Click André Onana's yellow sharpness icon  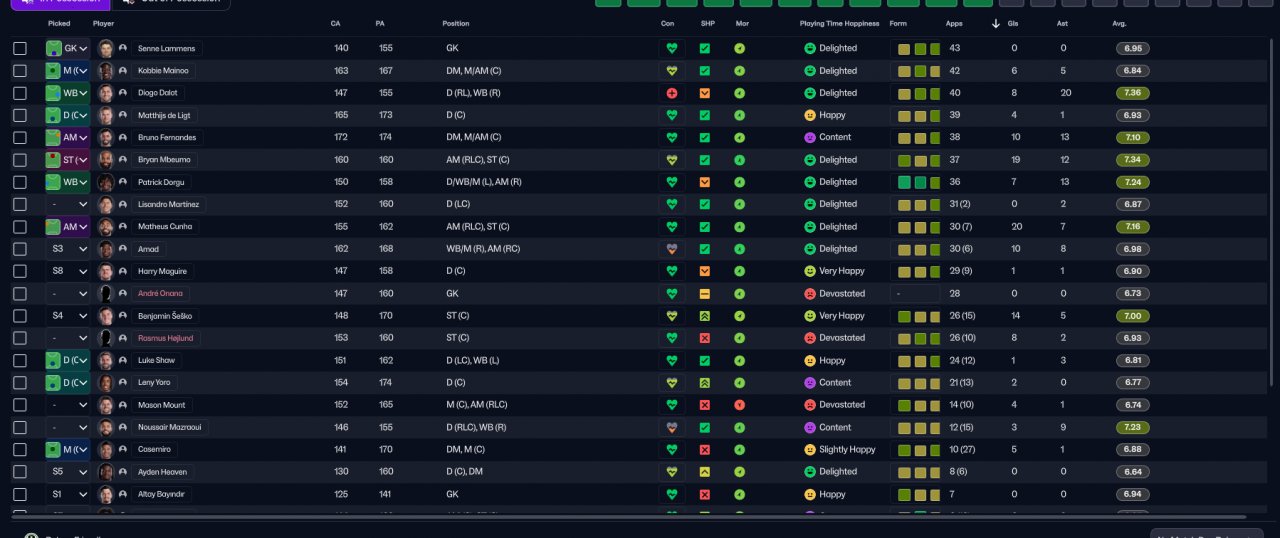pyautogui.click(x=705, y=294)
